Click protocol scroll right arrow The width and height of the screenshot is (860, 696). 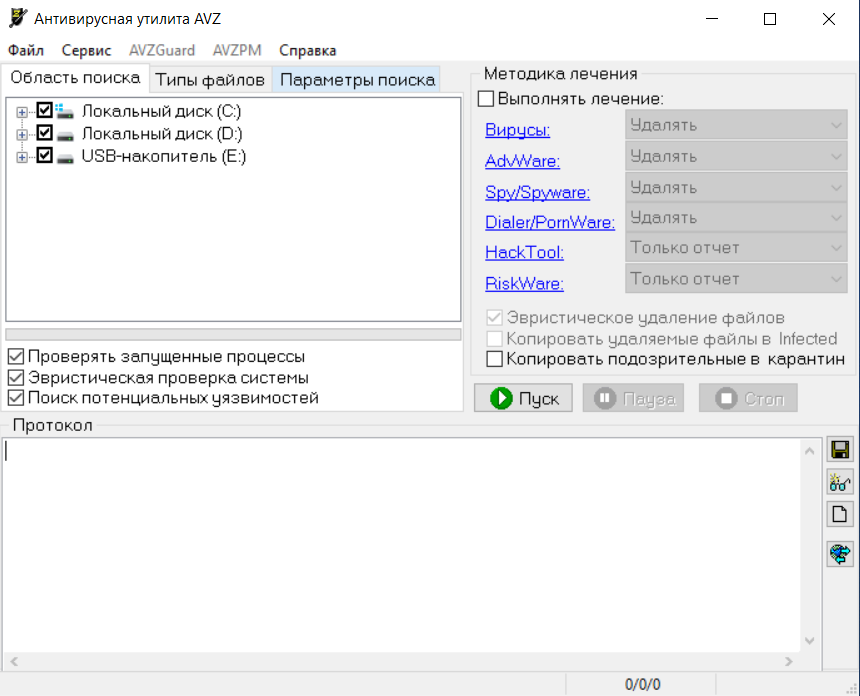click(789, 661)
